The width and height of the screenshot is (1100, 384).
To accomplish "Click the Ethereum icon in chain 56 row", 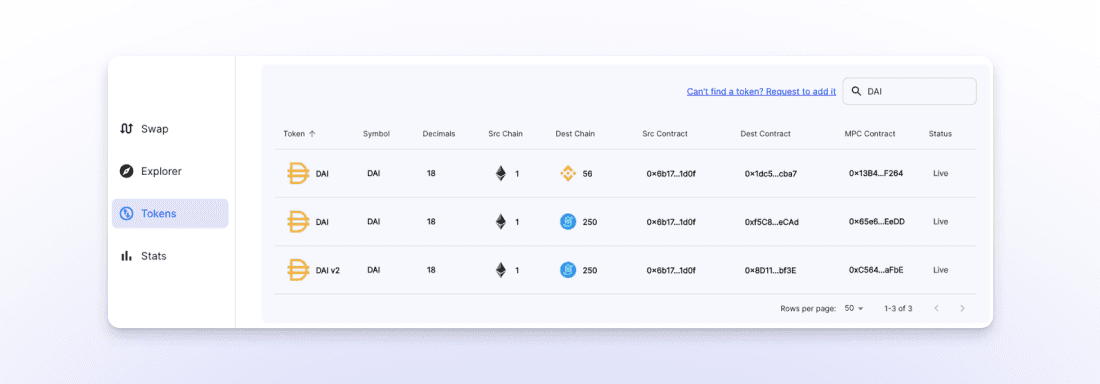I will pyautogui.click(x=500, y=173).
